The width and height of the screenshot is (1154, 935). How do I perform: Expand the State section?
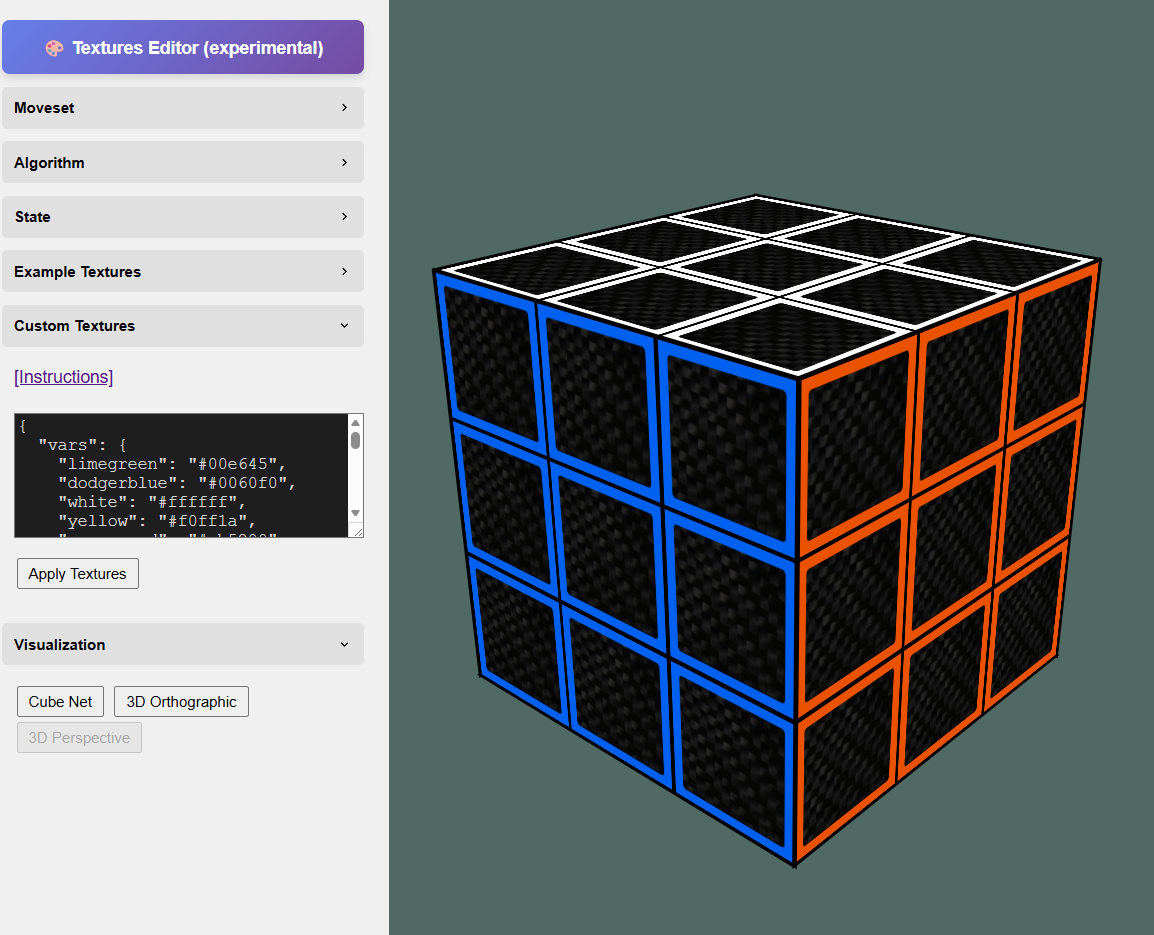click(183, 216)
